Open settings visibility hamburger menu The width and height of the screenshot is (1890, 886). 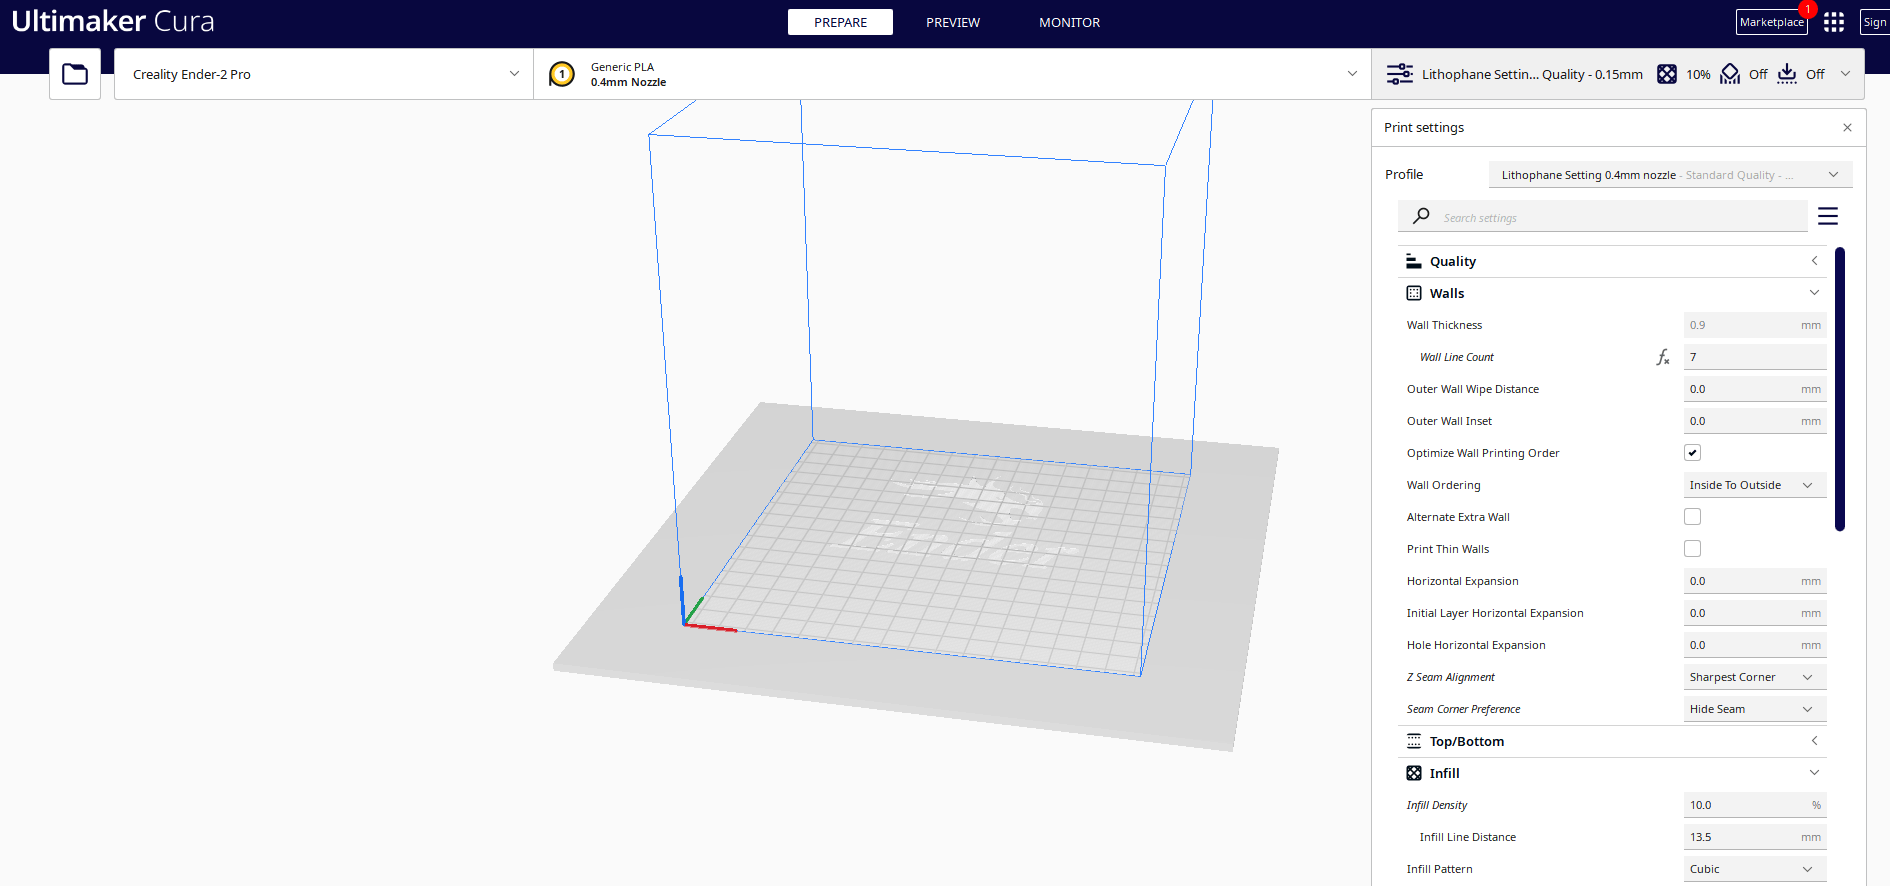tap(1828, 217)
